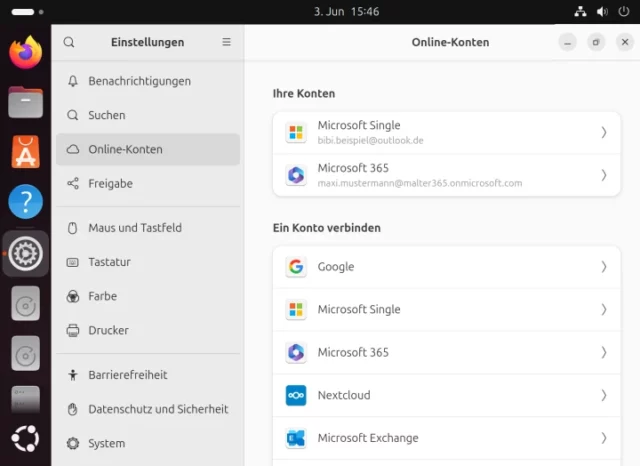This screenshot has height=466, width=640.
Task: Open the hamburger menu in Einstellungen header
Action: [227, 42]
